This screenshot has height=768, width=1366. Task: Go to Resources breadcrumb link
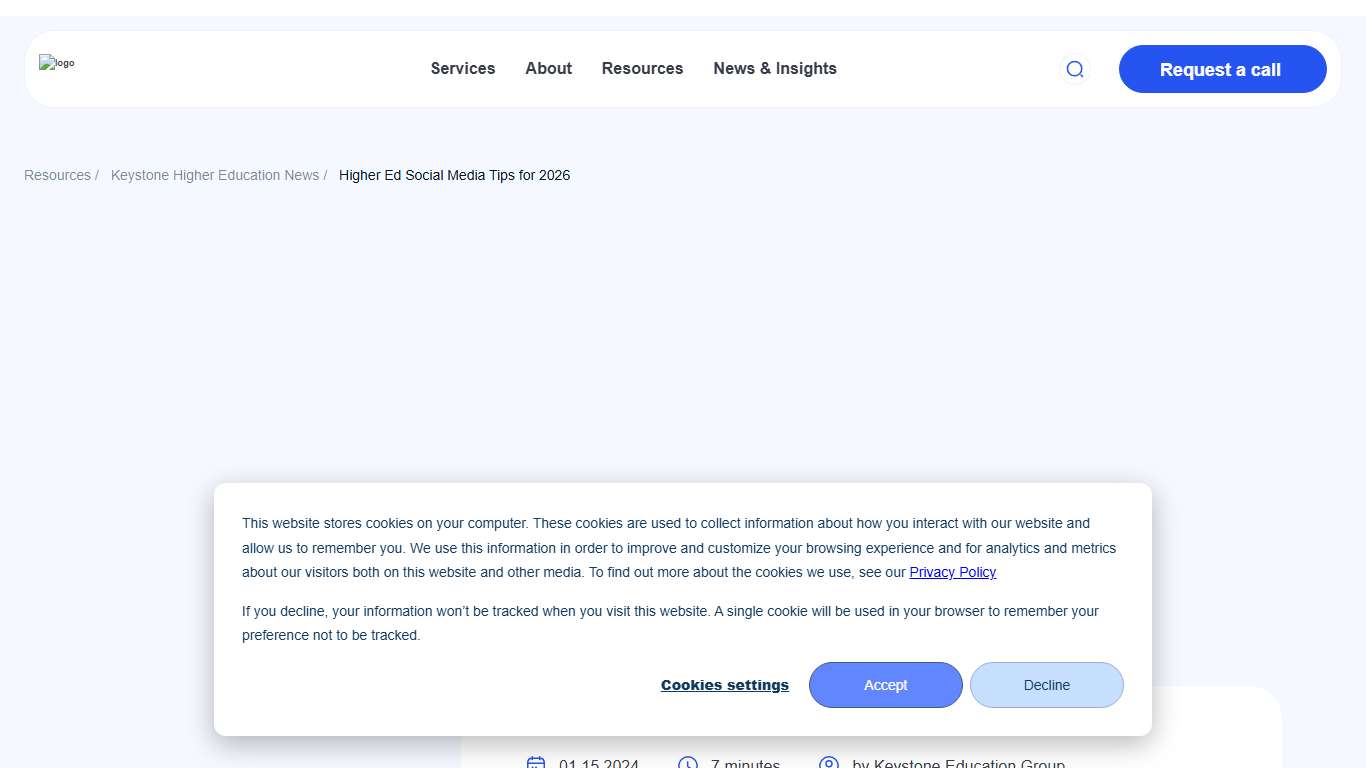tap(57, 175)
